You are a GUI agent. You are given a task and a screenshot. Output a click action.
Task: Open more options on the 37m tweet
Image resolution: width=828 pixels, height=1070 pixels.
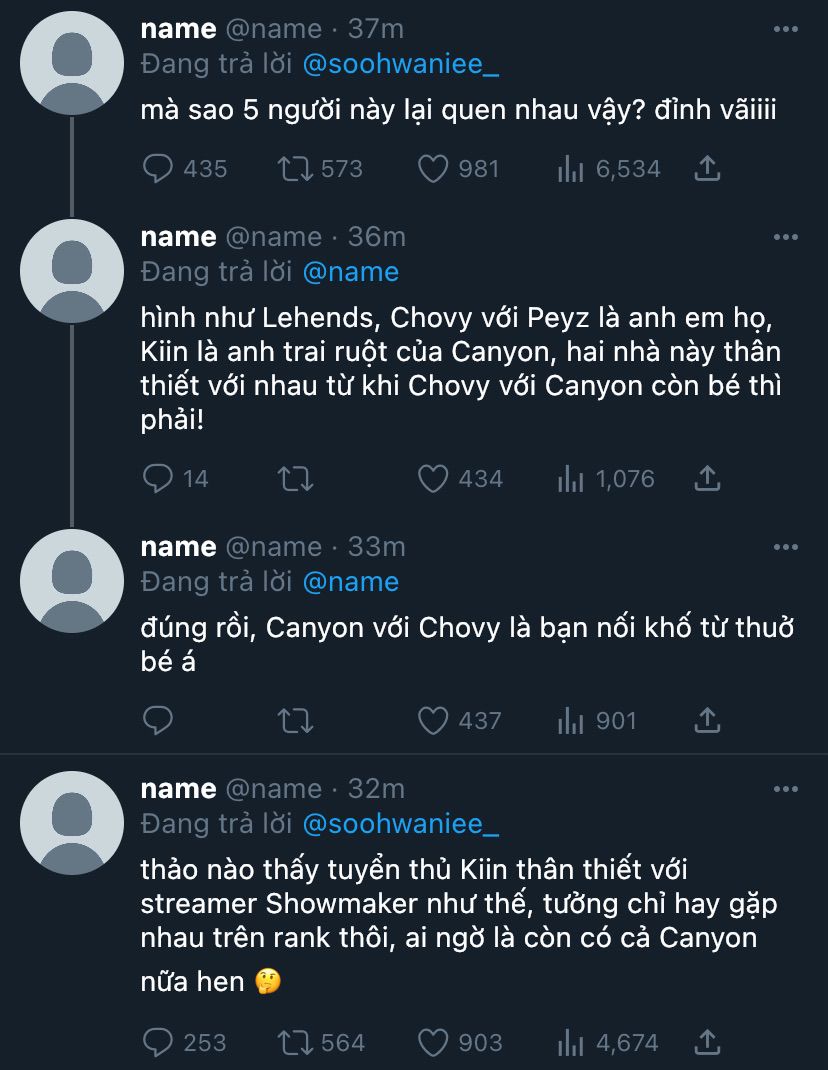[x=786, y=29]
